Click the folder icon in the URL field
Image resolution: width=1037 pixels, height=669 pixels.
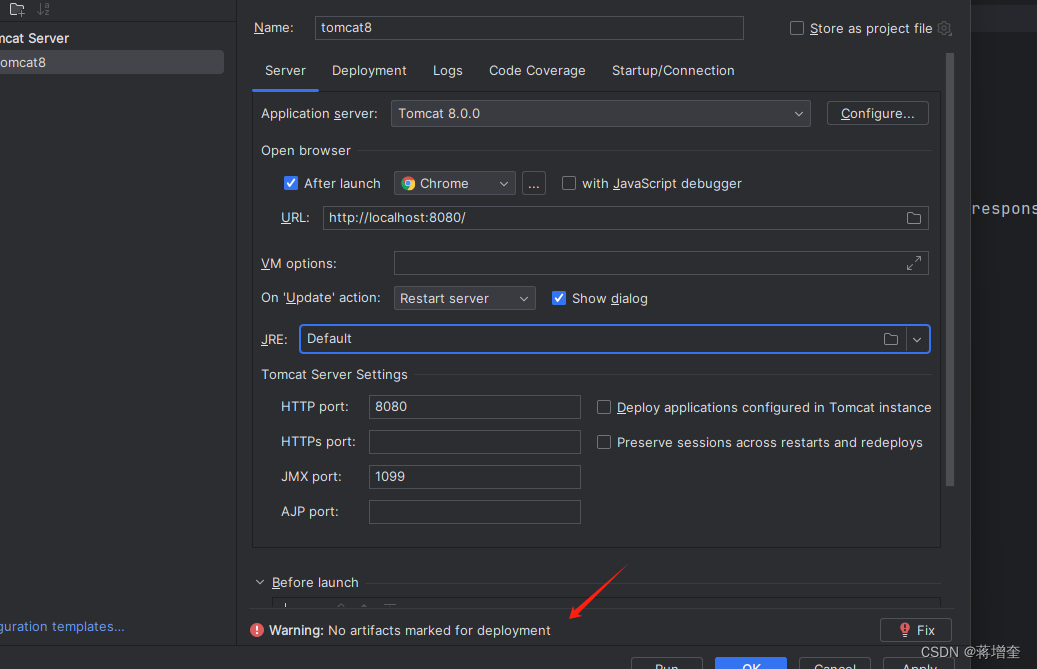tap(913, 218)
